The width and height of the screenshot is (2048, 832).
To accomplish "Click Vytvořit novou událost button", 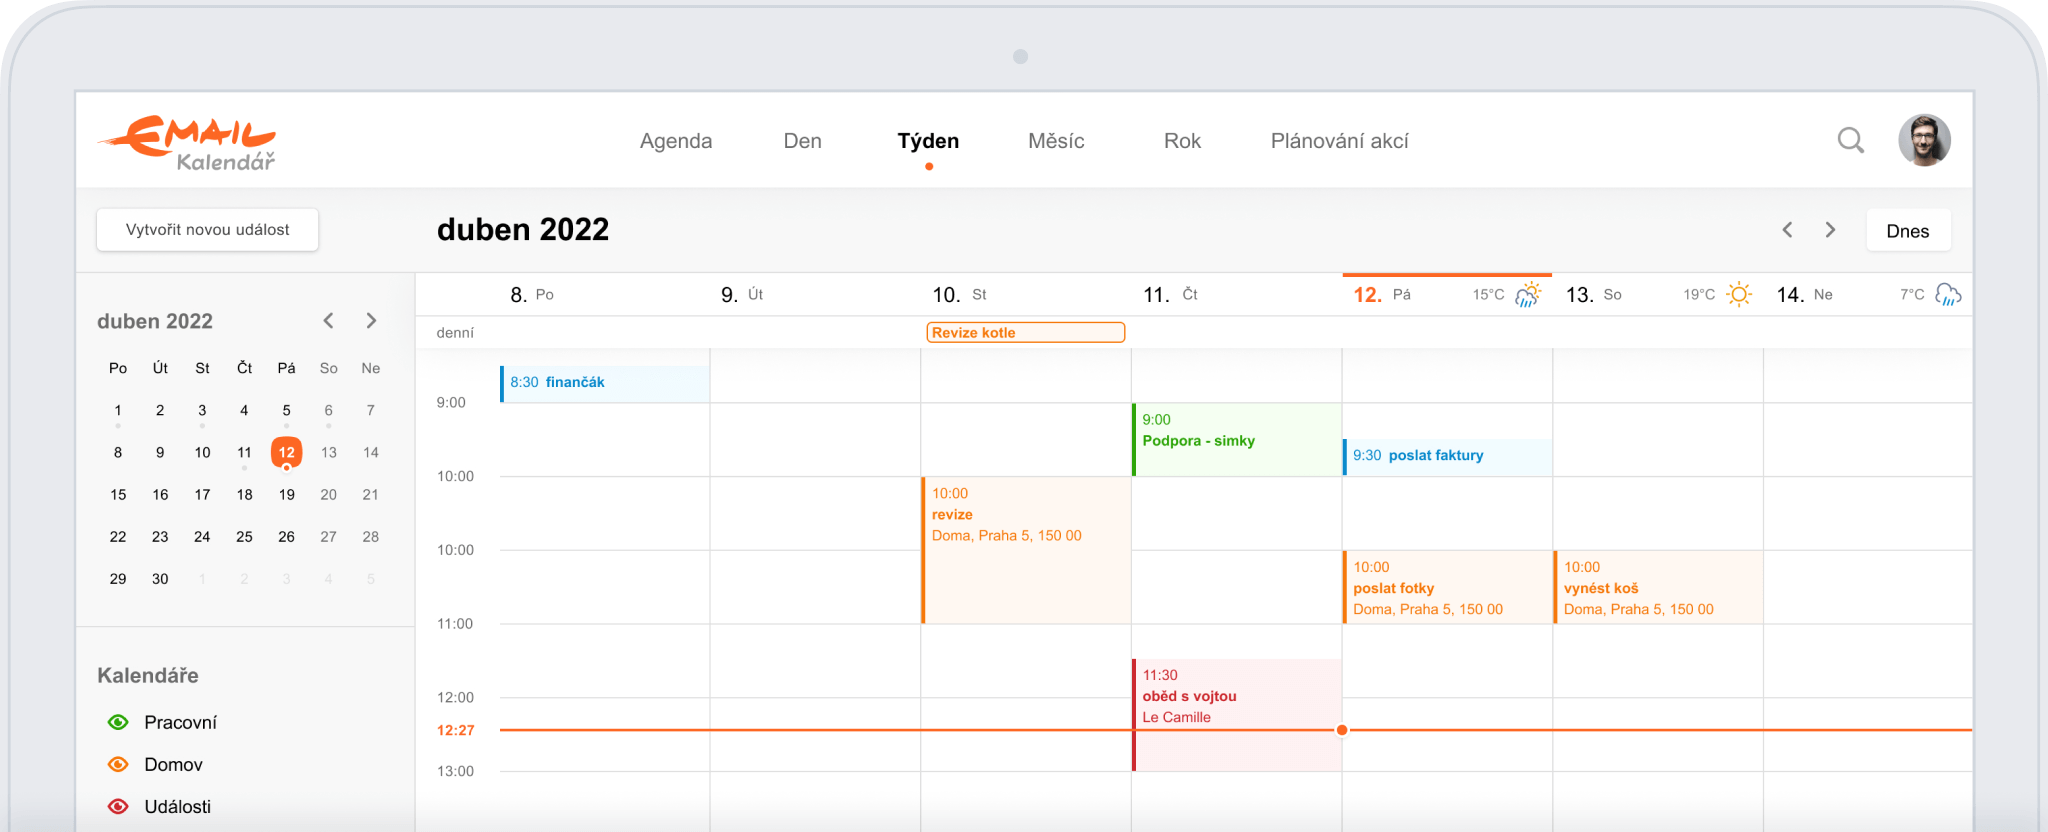I will [207, 230].
